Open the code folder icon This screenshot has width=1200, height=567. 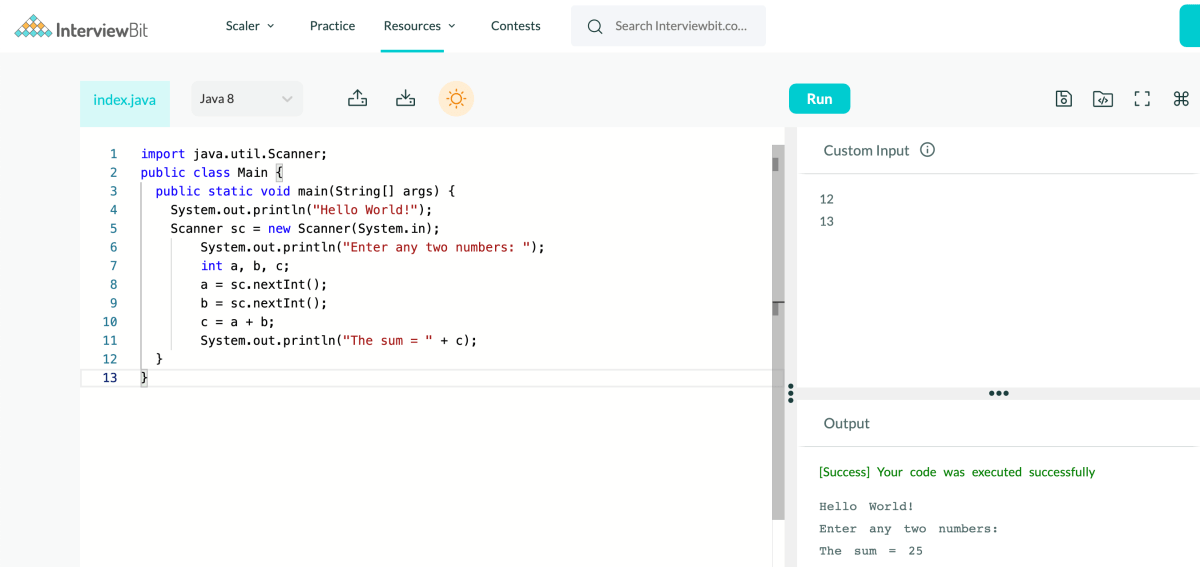pyautogui.click(x=1103, y=98)
